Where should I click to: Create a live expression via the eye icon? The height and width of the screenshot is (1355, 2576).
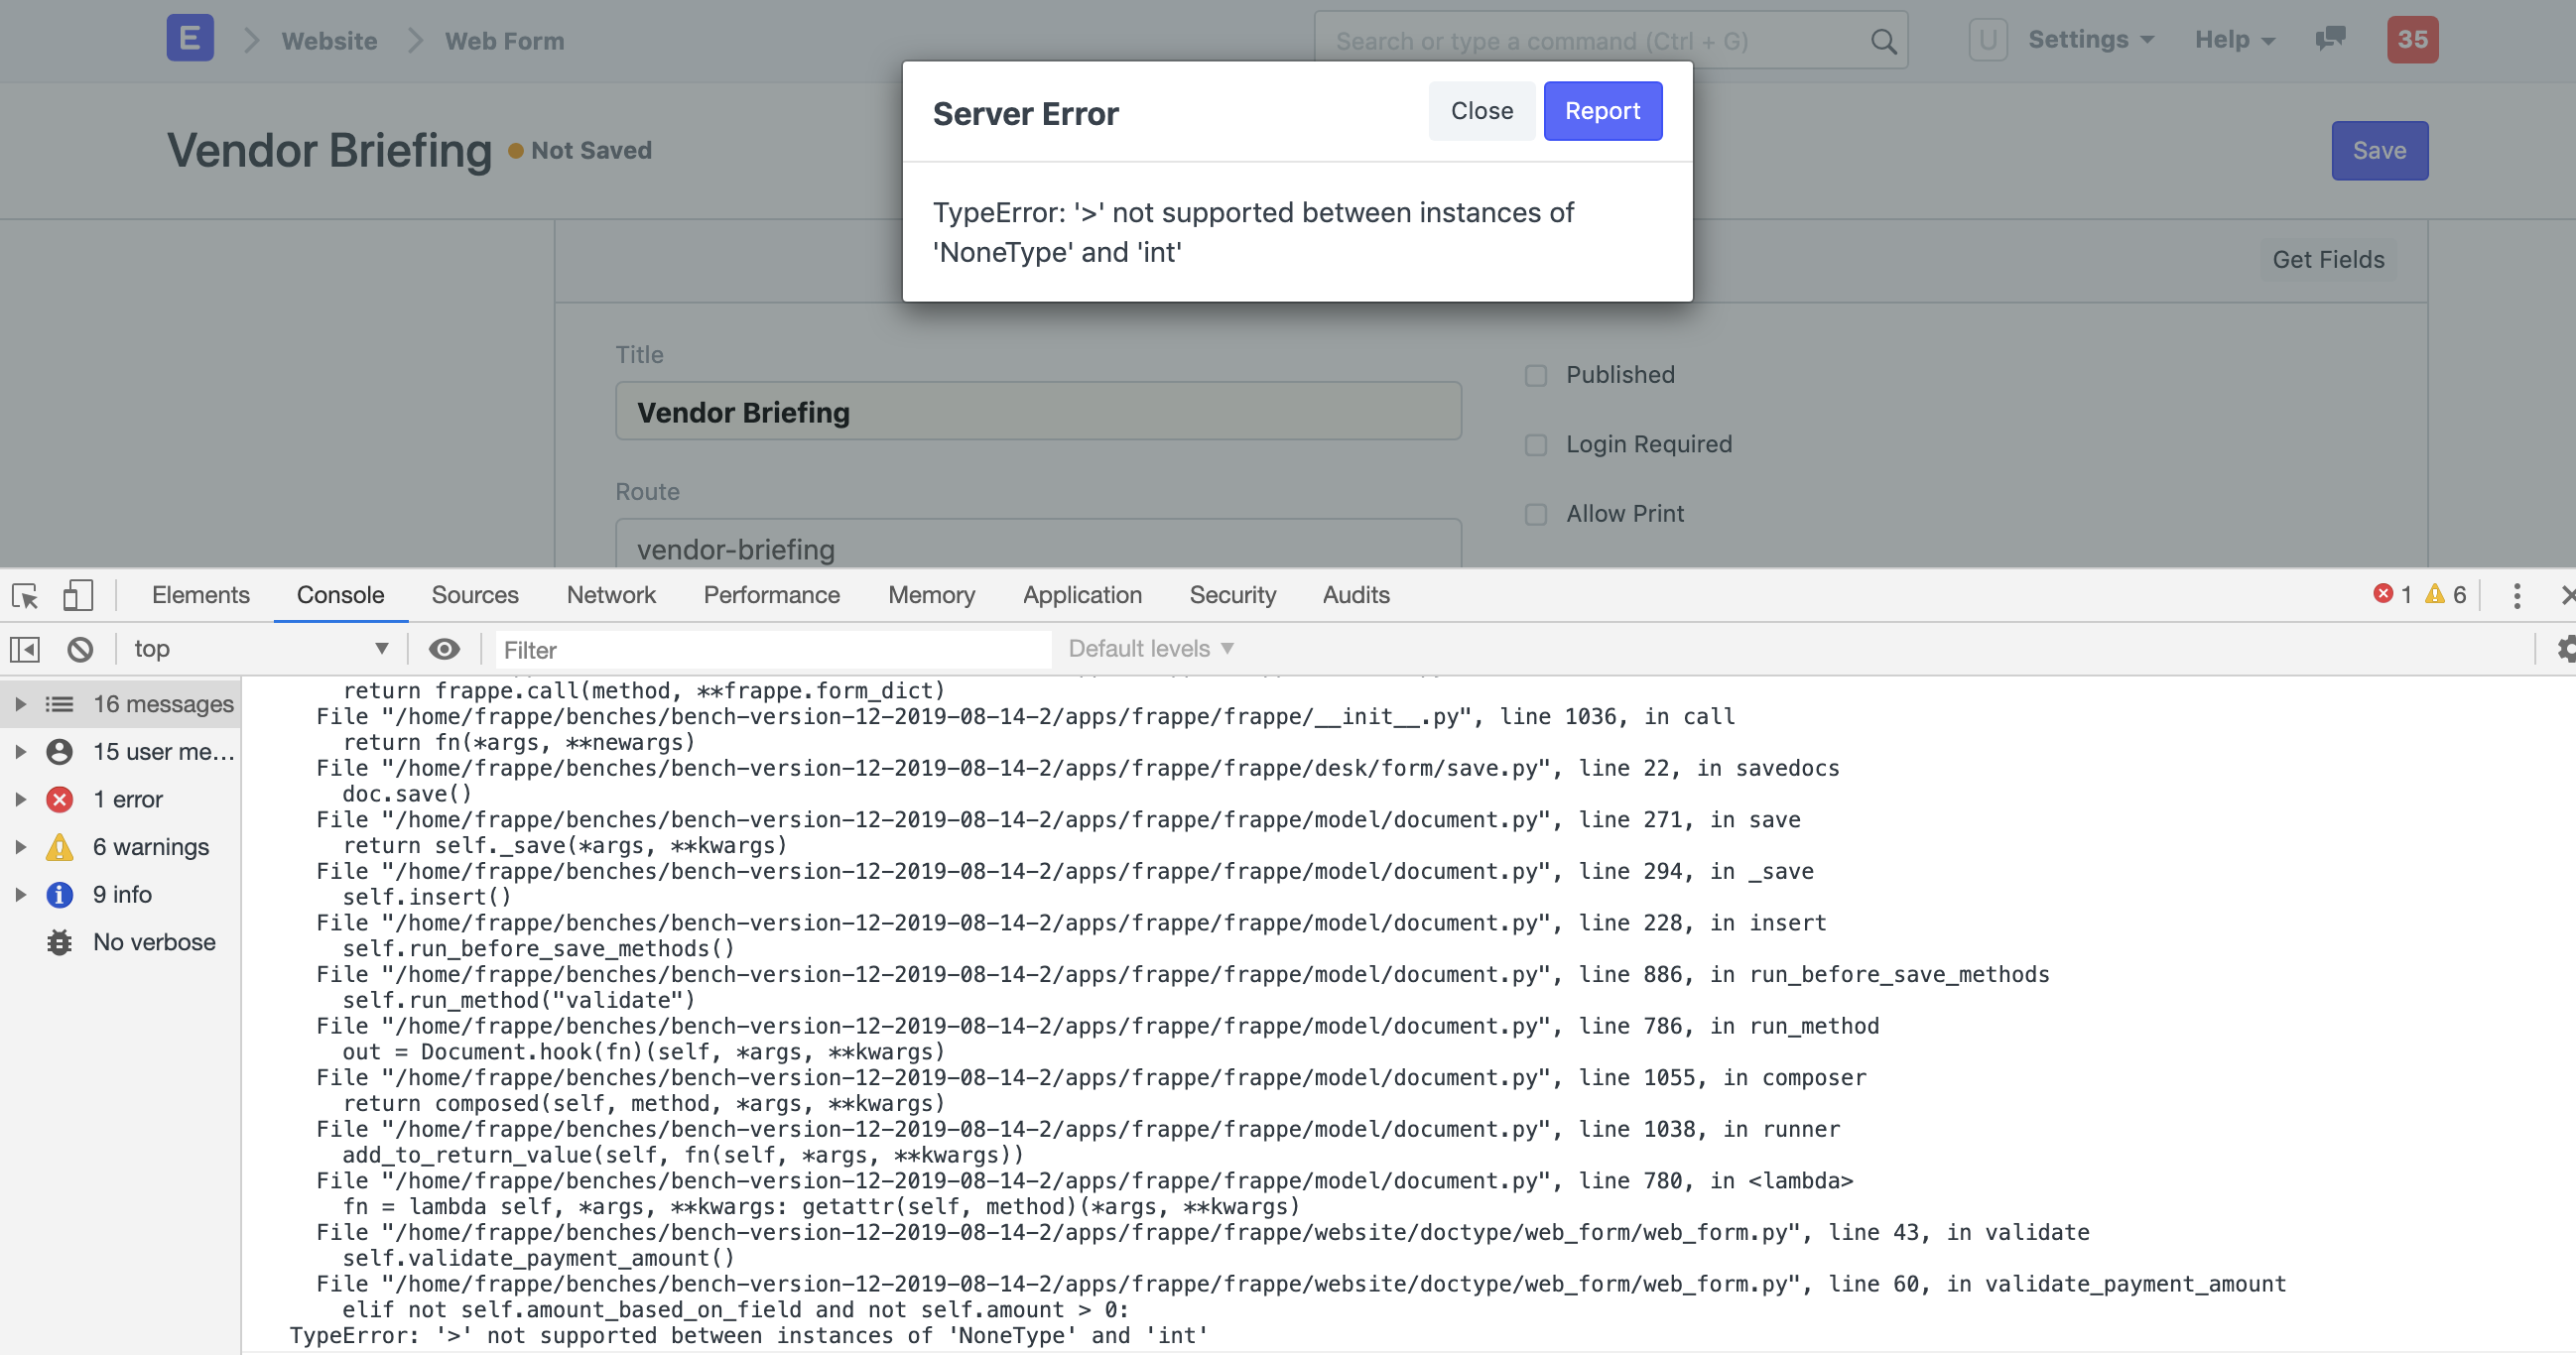[444, 649]
